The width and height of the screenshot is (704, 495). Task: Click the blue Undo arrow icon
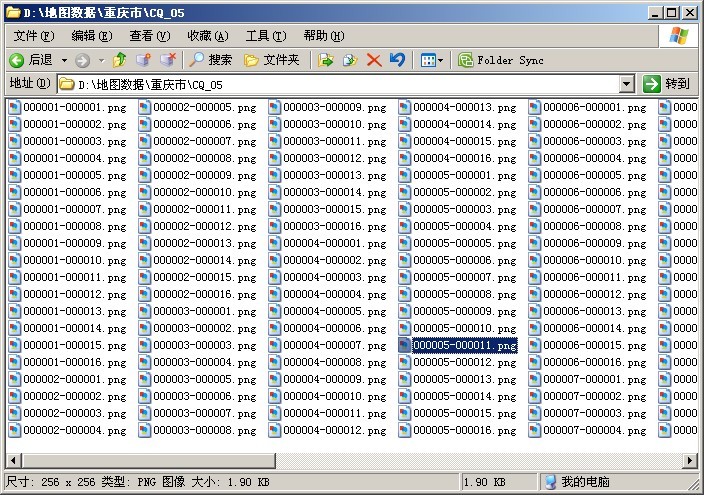[397, 60]
